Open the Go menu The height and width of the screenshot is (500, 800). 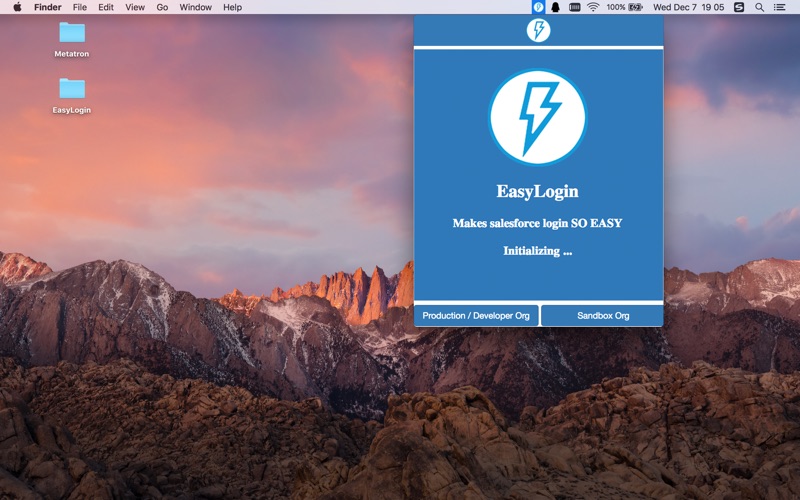(x=162, y=7)
